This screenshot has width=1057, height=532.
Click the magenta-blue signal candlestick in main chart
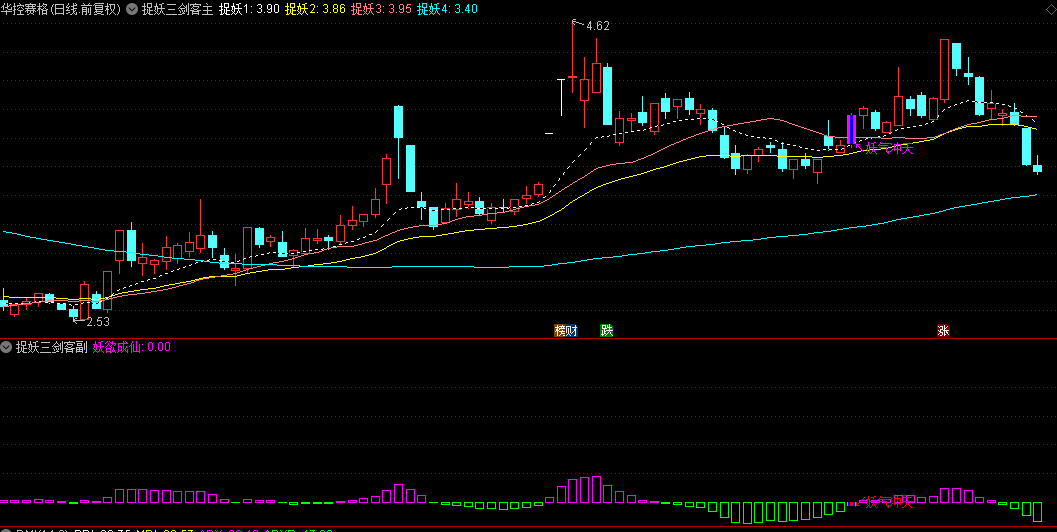click(x=851, y=129)
